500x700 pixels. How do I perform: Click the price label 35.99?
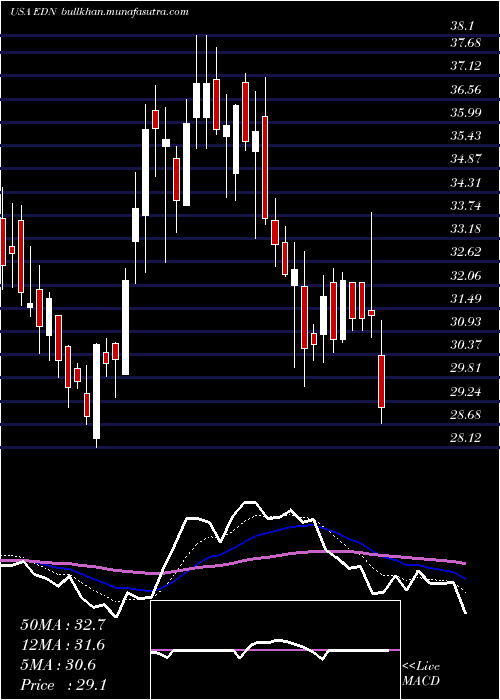pyautogui.click(x=466, y=112)
